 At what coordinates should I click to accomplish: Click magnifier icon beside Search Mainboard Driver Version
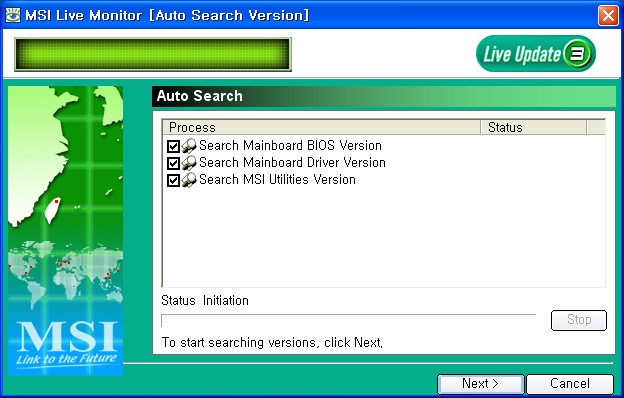coord(189,163)
